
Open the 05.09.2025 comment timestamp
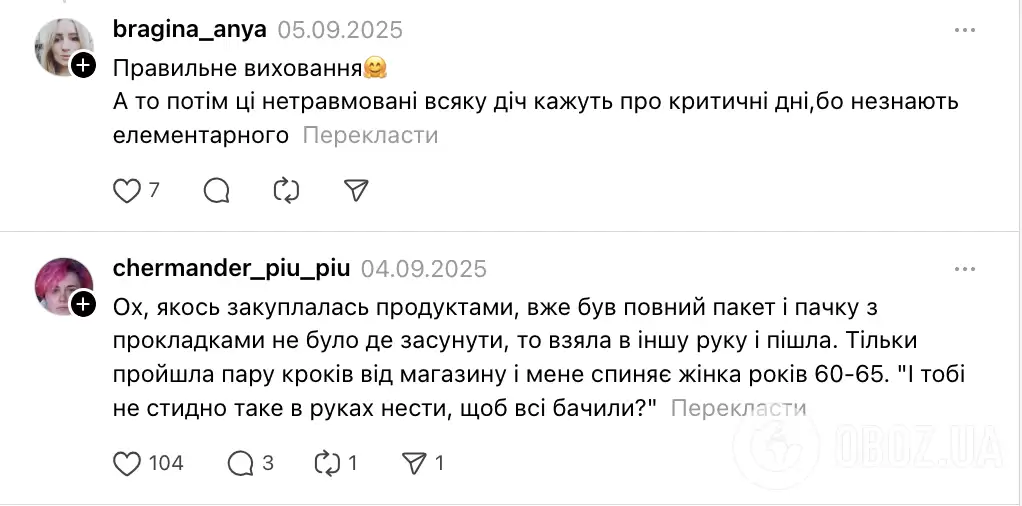[x=340, y=30]
